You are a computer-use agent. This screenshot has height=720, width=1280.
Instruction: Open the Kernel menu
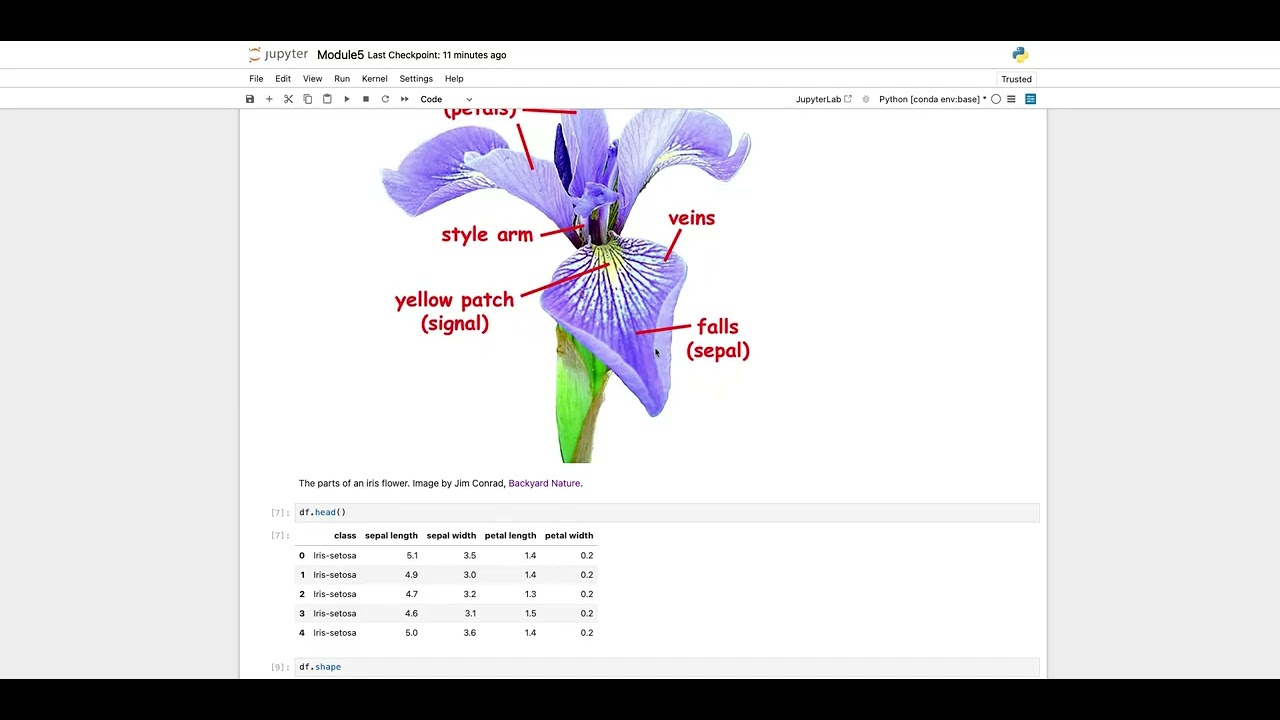pos(374,79)
